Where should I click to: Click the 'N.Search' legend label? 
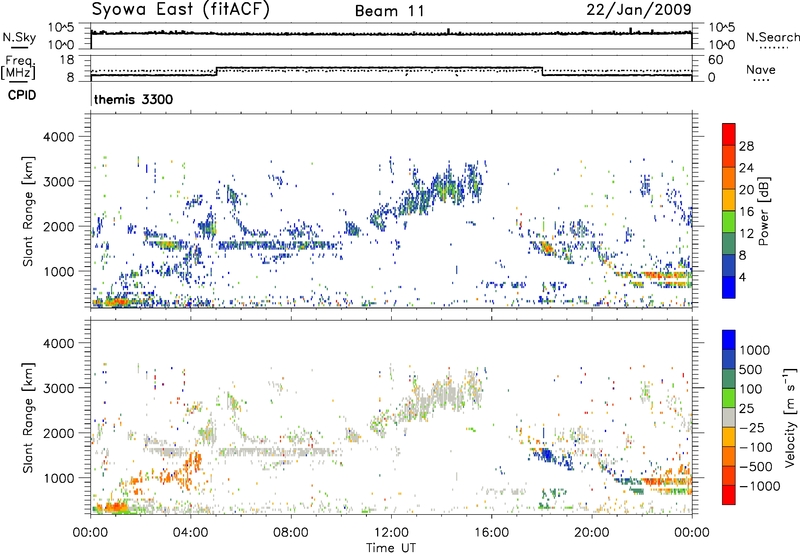pos(773,37)
